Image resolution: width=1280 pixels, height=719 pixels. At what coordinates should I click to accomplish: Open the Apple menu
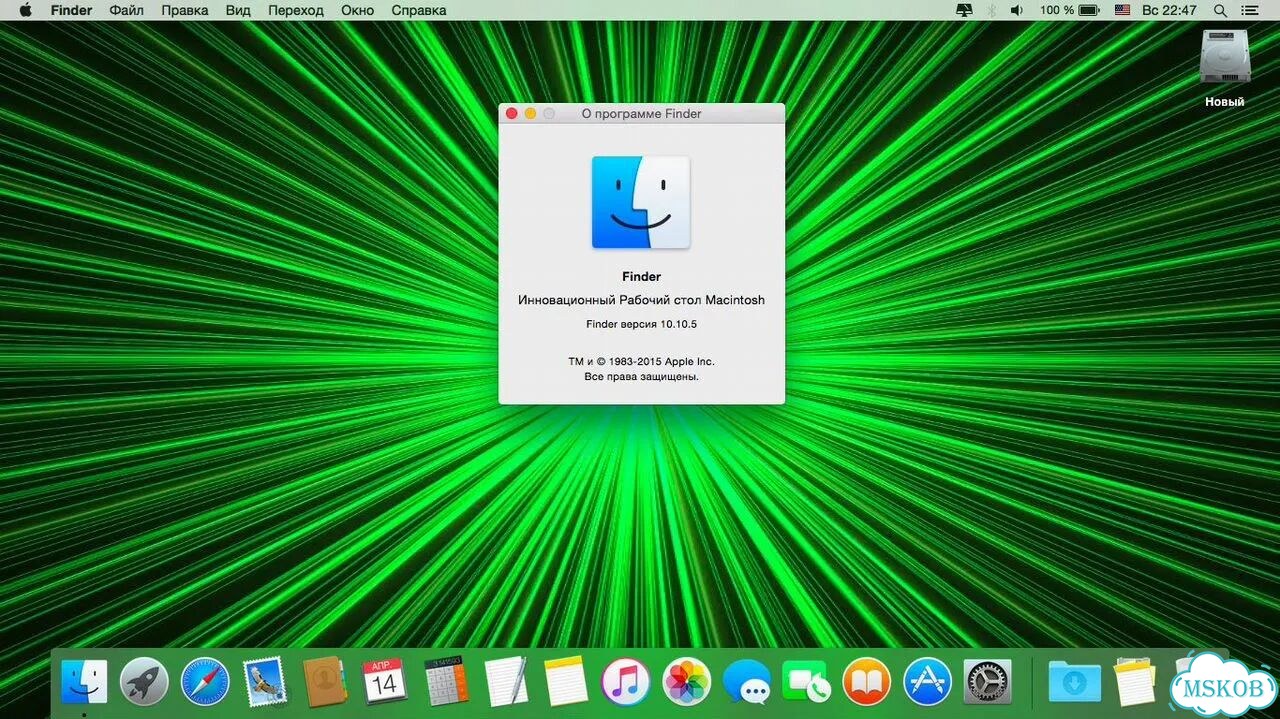[x=26, y=10]
